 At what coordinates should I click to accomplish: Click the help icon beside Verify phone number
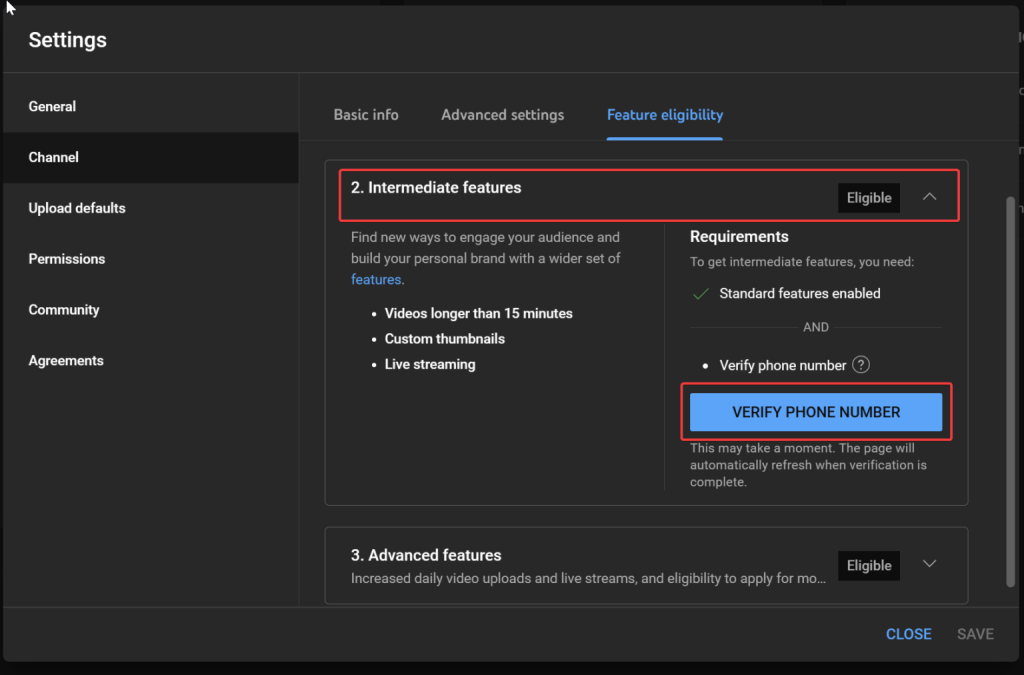[x=861, y=365]
